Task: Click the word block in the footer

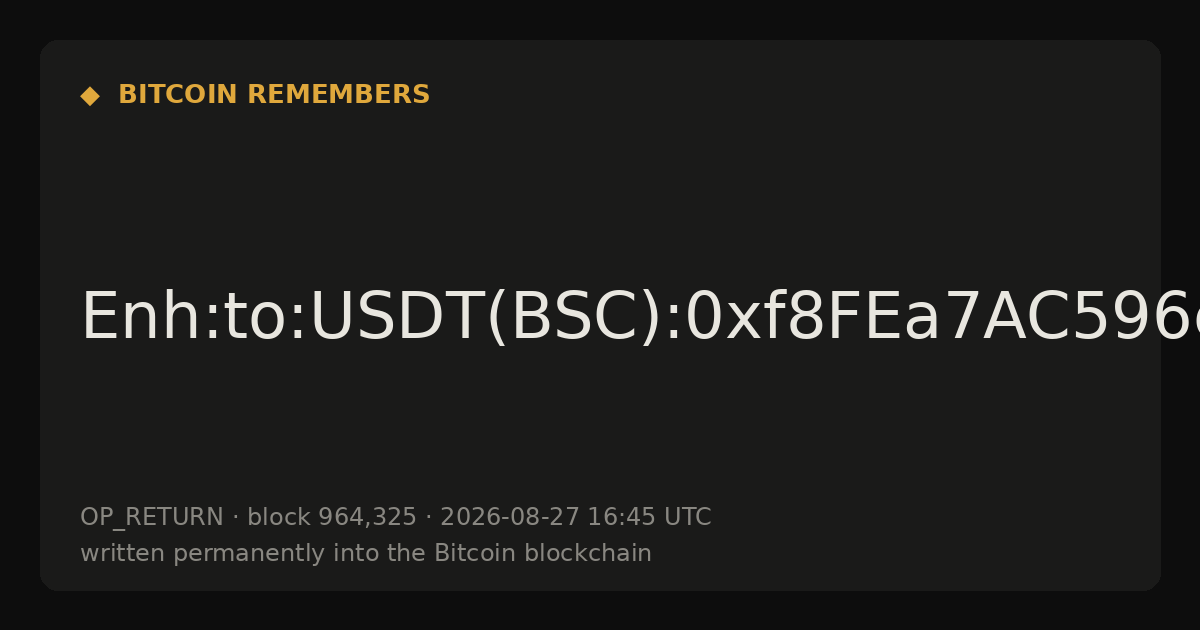Action: pyautogui.click(x=279, y=518)
